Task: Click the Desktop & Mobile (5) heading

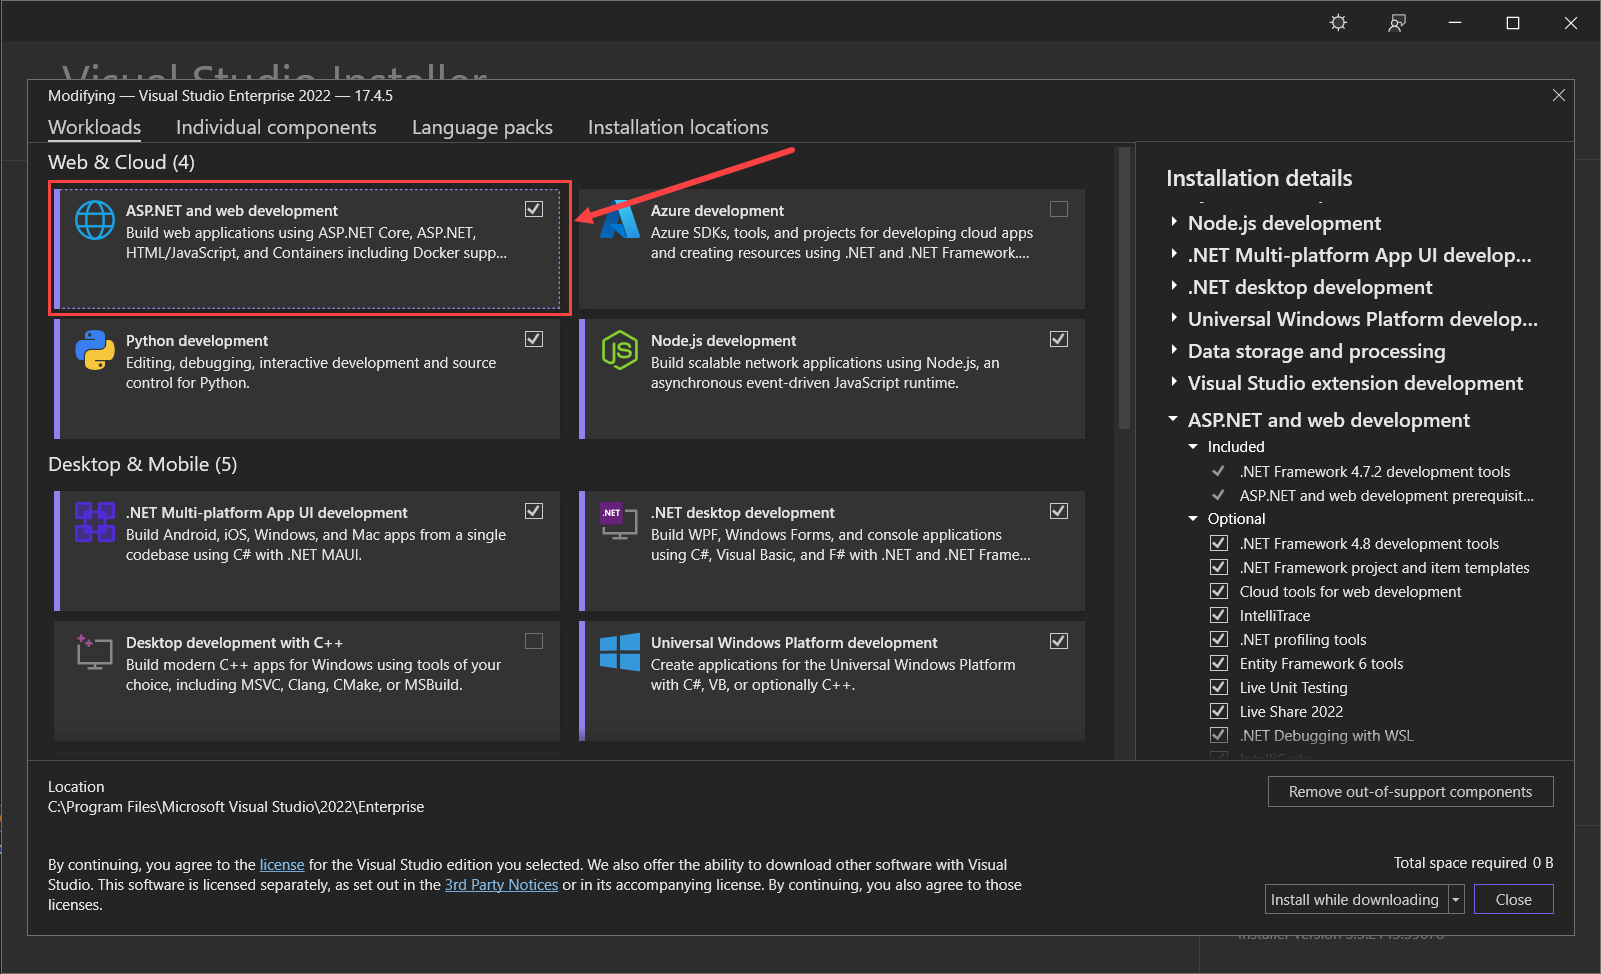Action: pyautogui.click(x=143, y=464)
